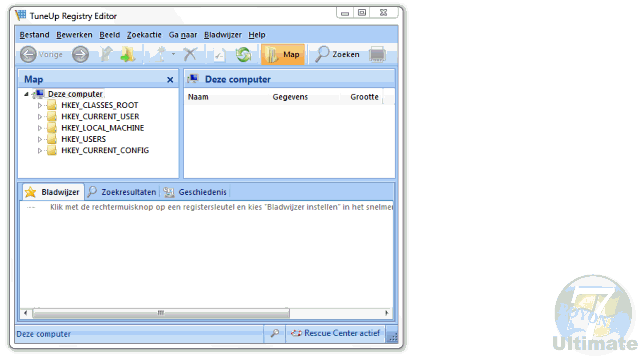Click the HKEY_LOCAL_MACHINE folder icon
Viewport: 640px width, 360px height.
(x=52, y=128)
